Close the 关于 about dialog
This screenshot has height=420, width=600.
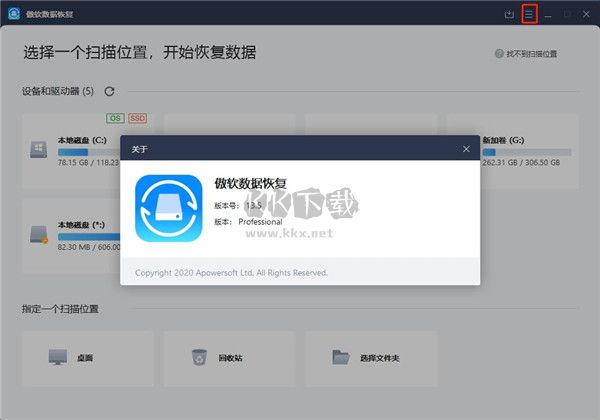[466, 149]
